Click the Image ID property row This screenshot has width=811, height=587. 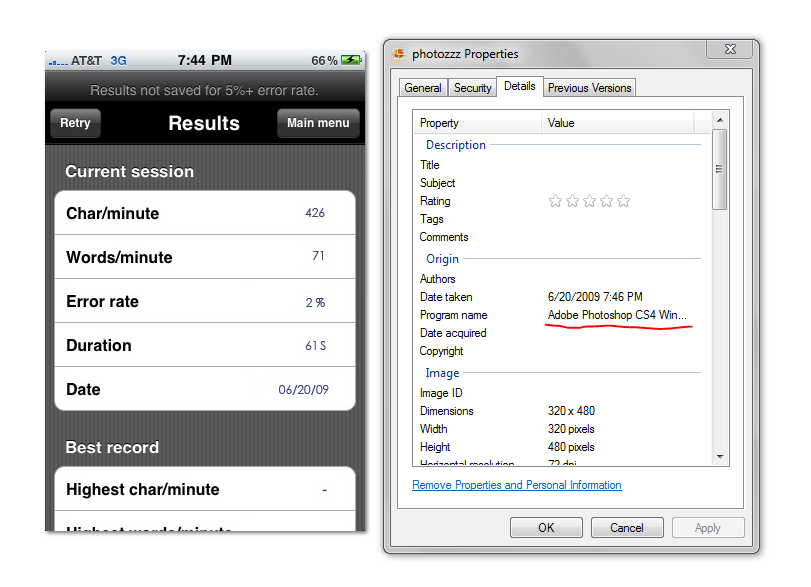pos(559,393)
